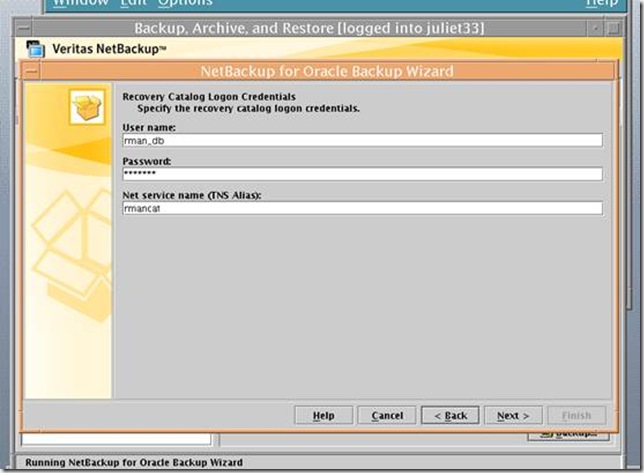Go back with the < Back button
Image resolution: width=644 pixels, height=473 pixels.
[x=450, y=416]
